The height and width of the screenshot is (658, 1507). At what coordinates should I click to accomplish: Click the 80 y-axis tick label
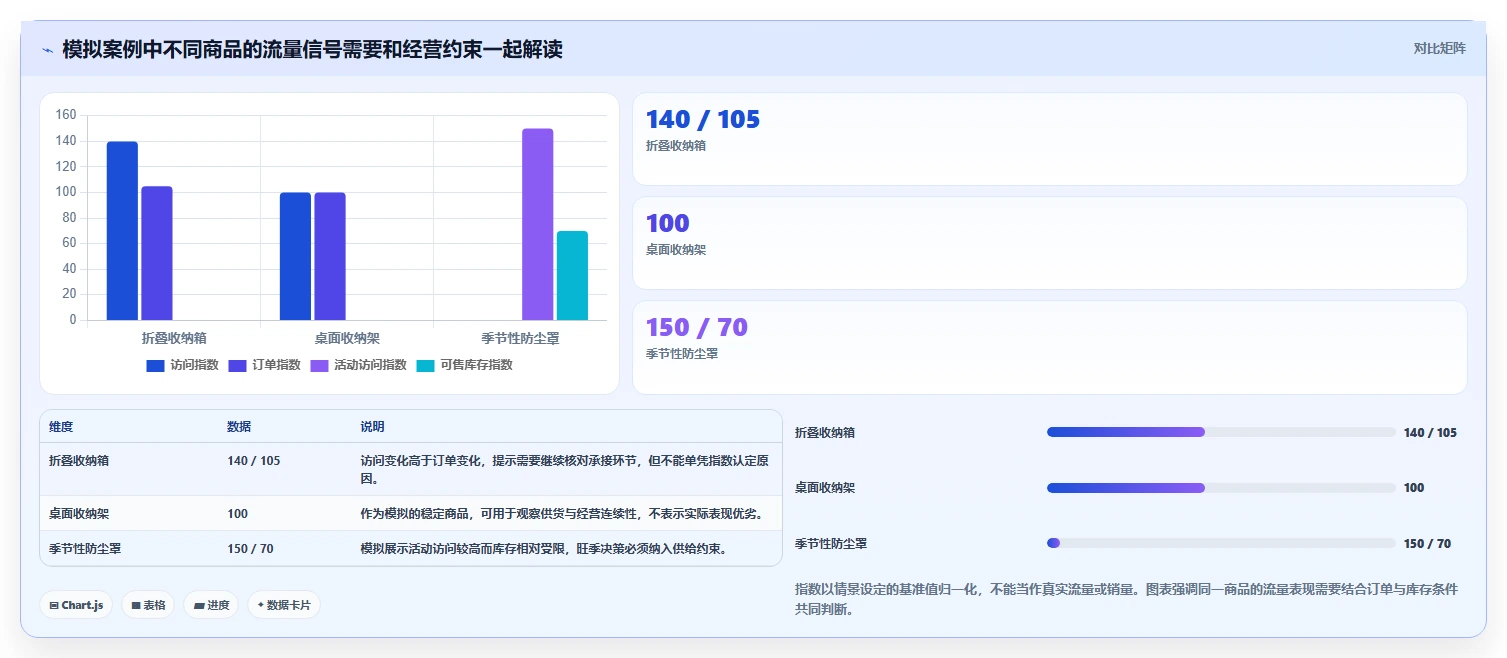tap(69, 217)
